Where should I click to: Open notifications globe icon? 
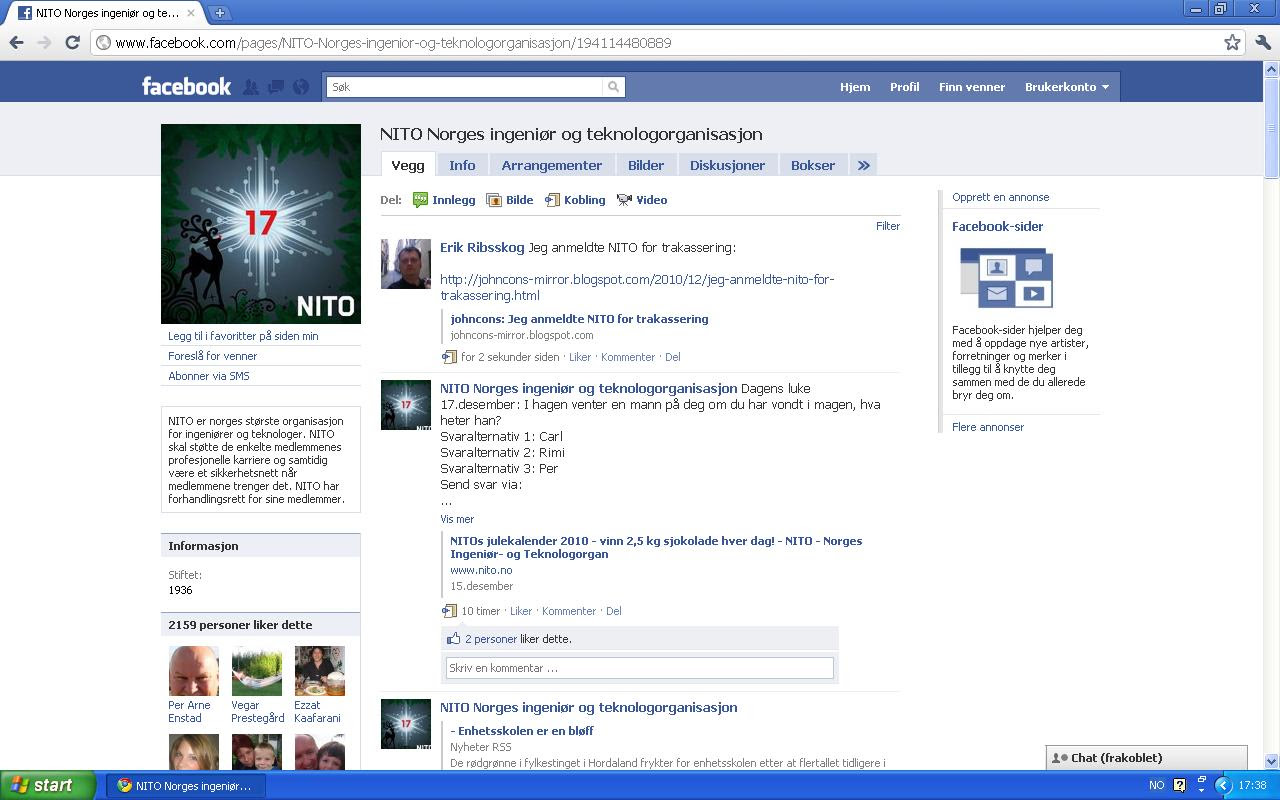point(301,87)
